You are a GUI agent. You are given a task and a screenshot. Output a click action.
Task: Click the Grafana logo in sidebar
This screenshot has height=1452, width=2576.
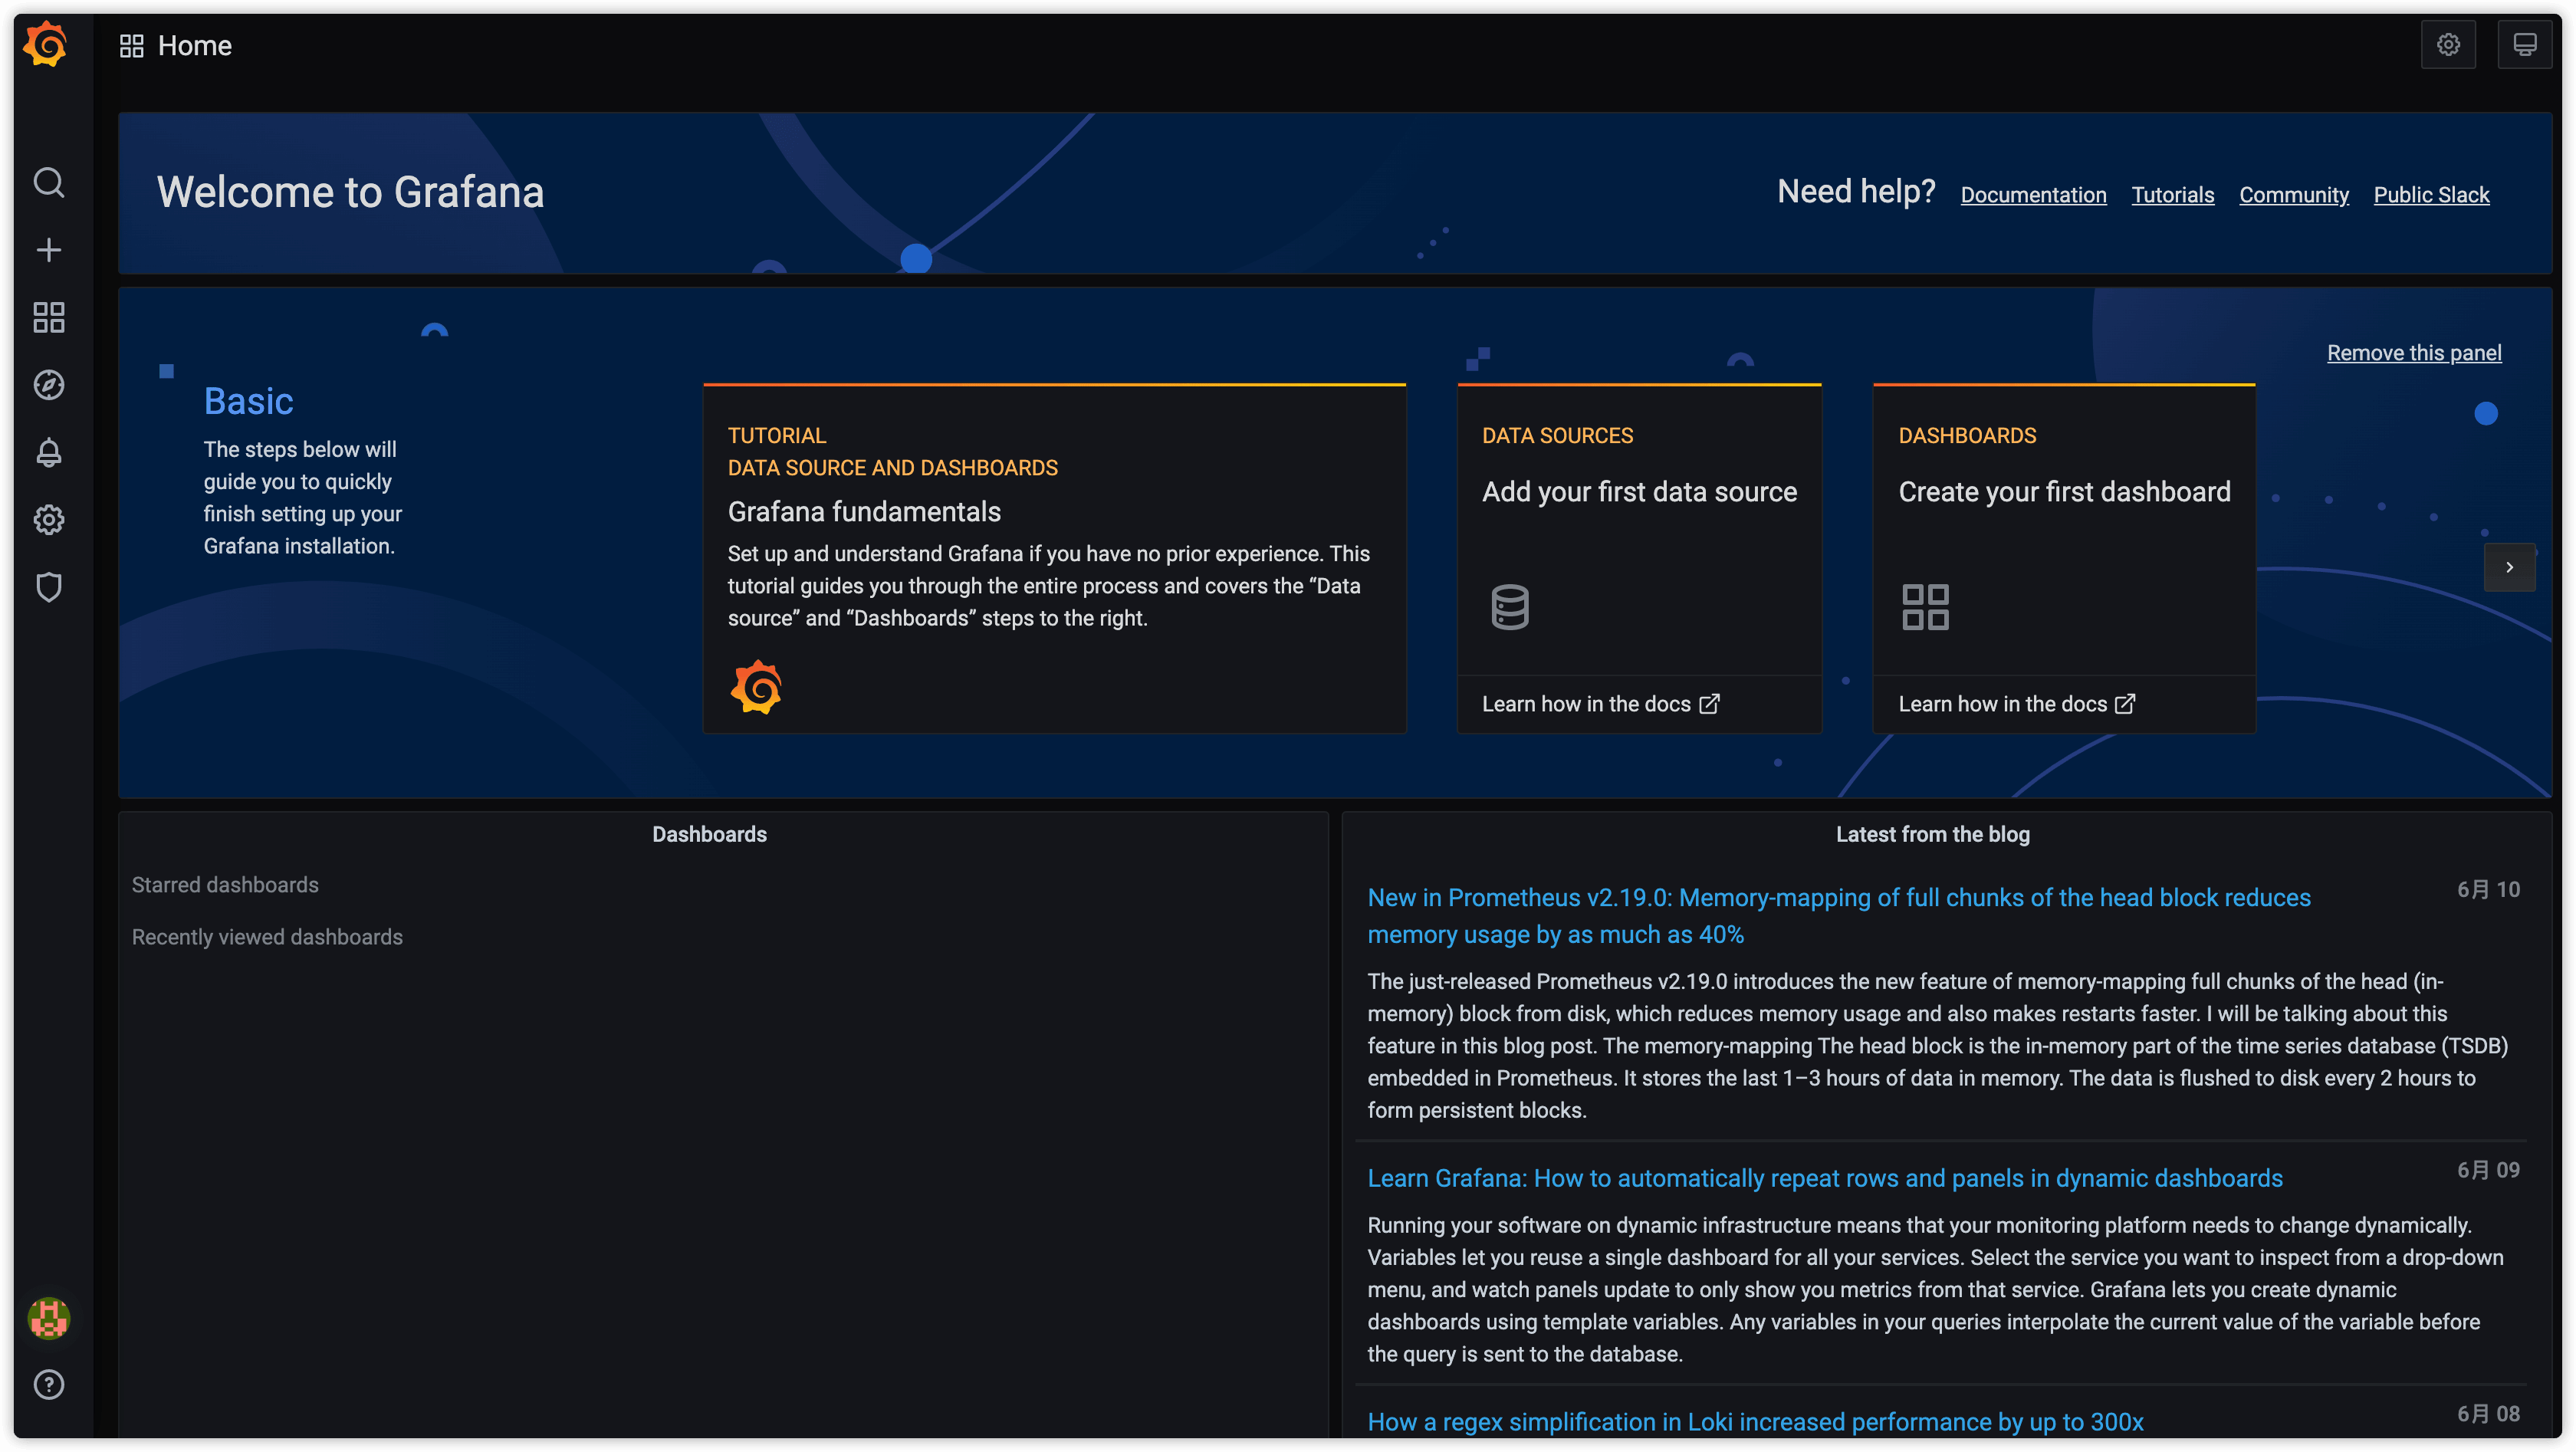tap(46, 44)
